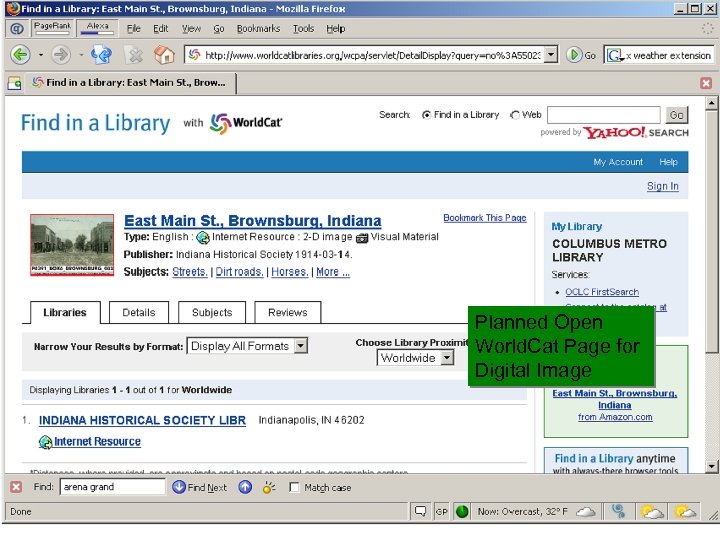Screen dimensions: 720x540
Task: Click the from Amazon.com link
Action: click(x=615, y=417)
